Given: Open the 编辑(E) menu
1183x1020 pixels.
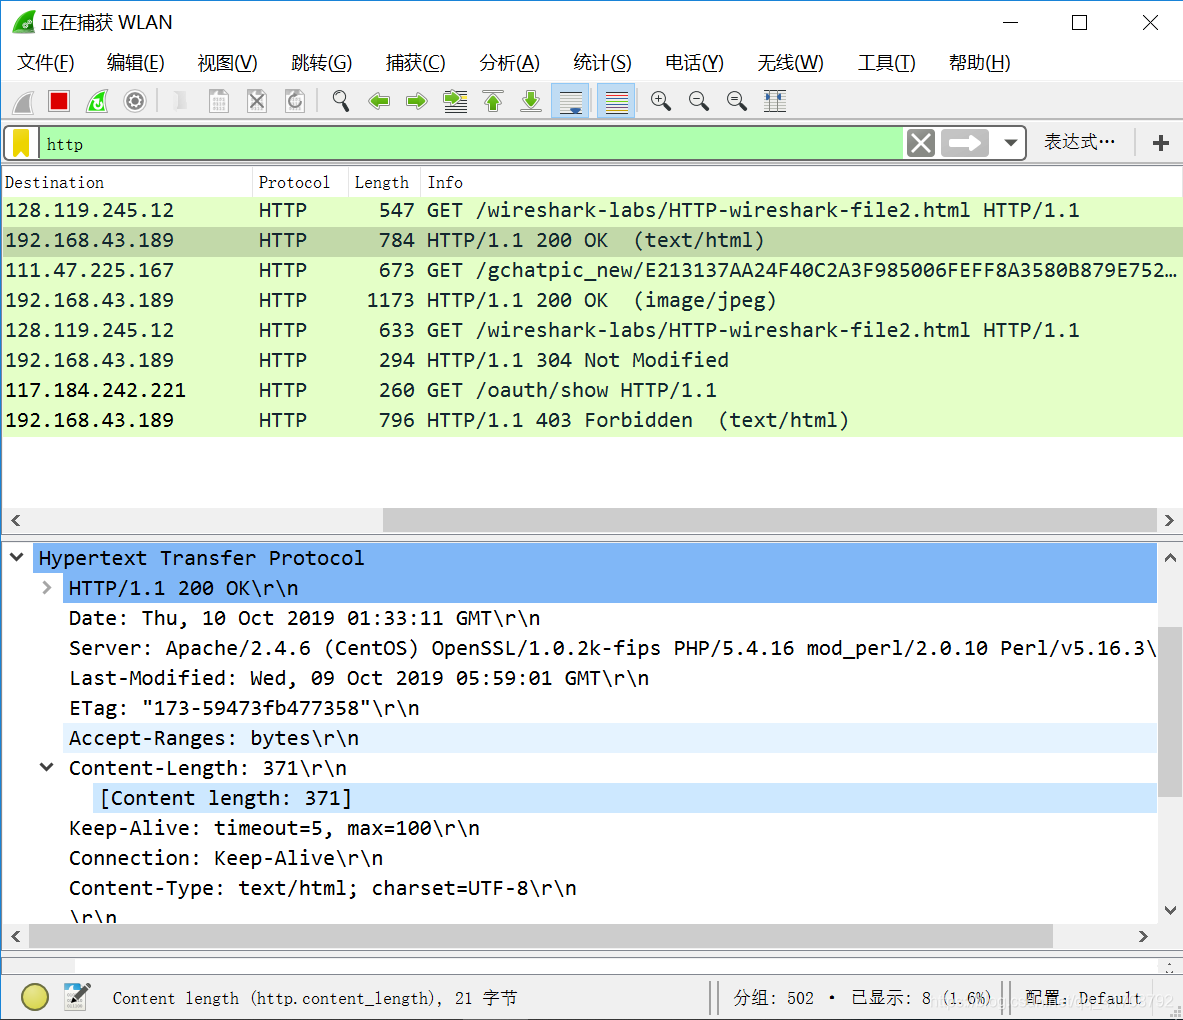Looking at the screenshot, I should click(136, 63).
